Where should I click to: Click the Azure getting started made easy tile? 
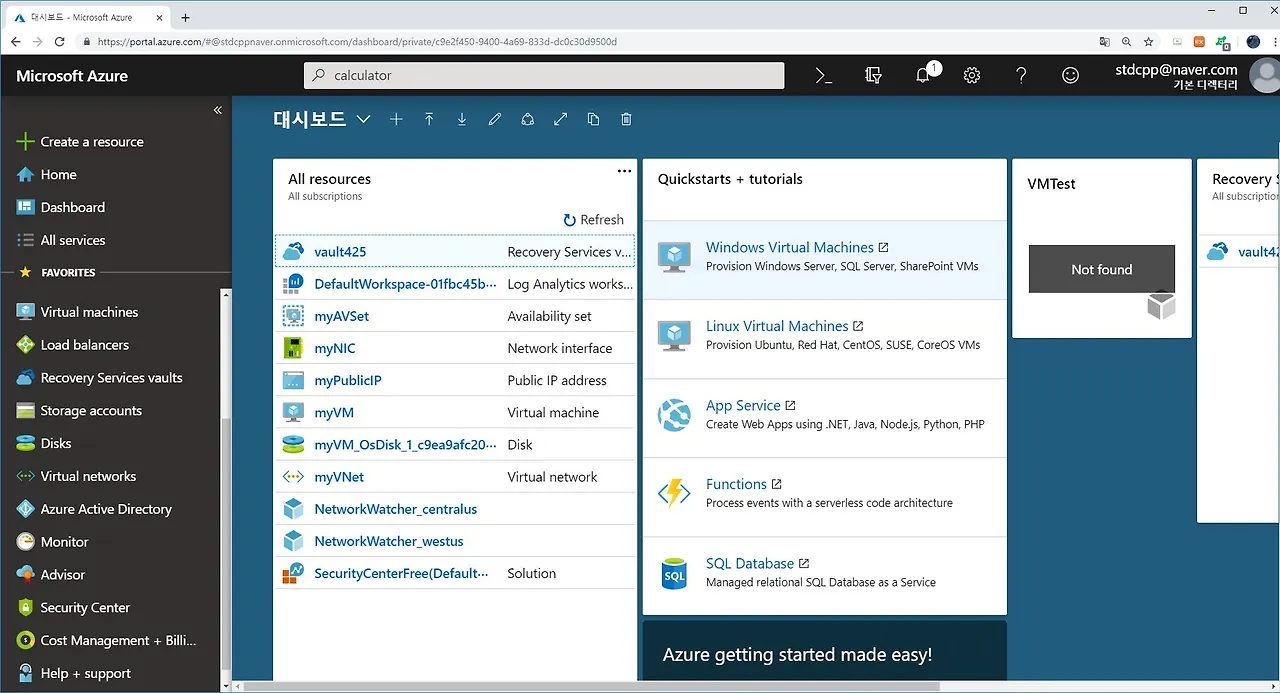824,653
